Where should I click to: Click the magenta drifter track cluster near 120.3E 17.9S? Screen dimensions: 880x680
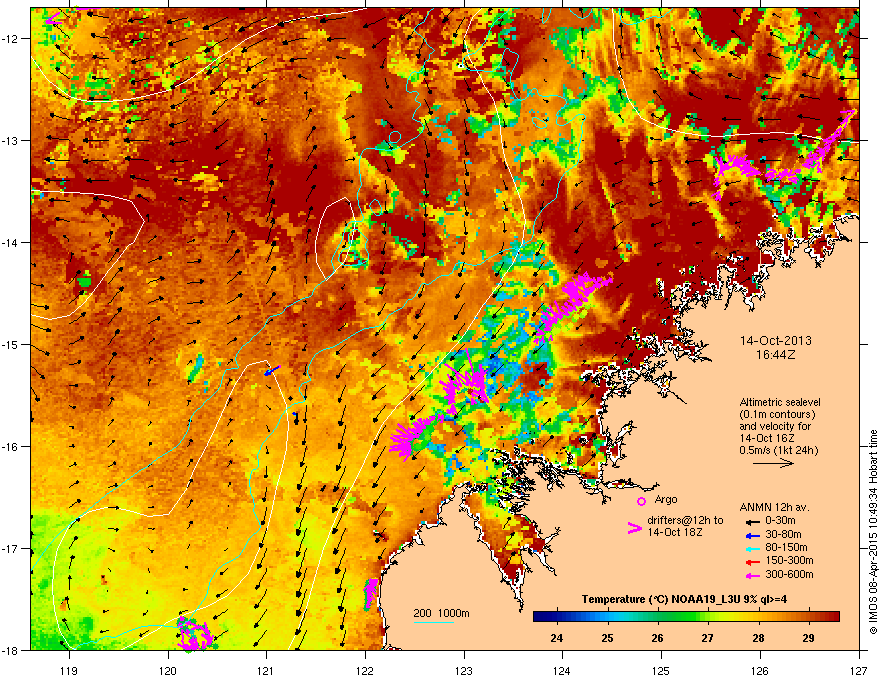[195, 633]
